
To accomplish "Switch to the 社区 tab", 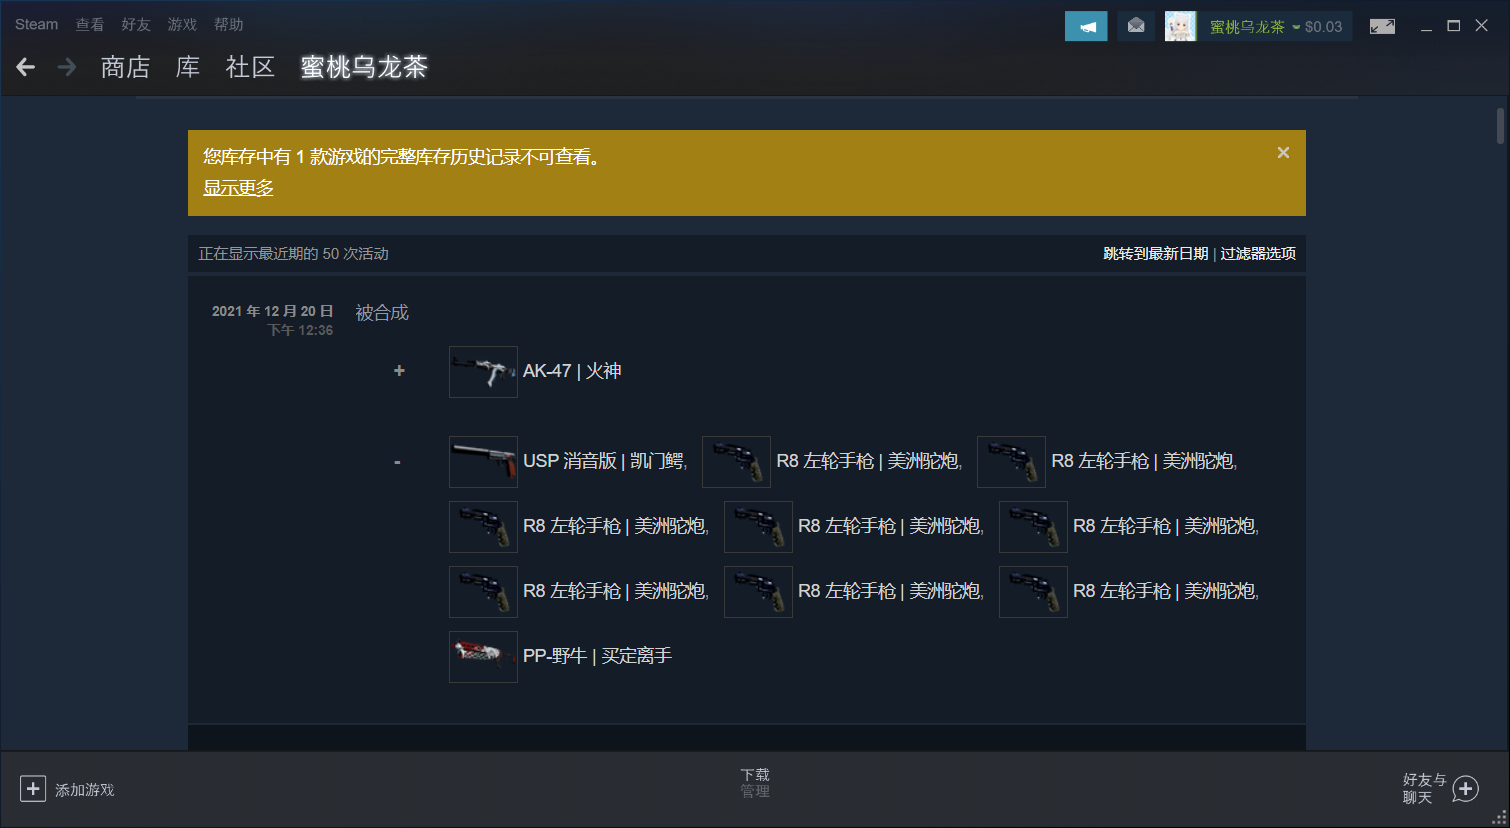I will [250, 67].
